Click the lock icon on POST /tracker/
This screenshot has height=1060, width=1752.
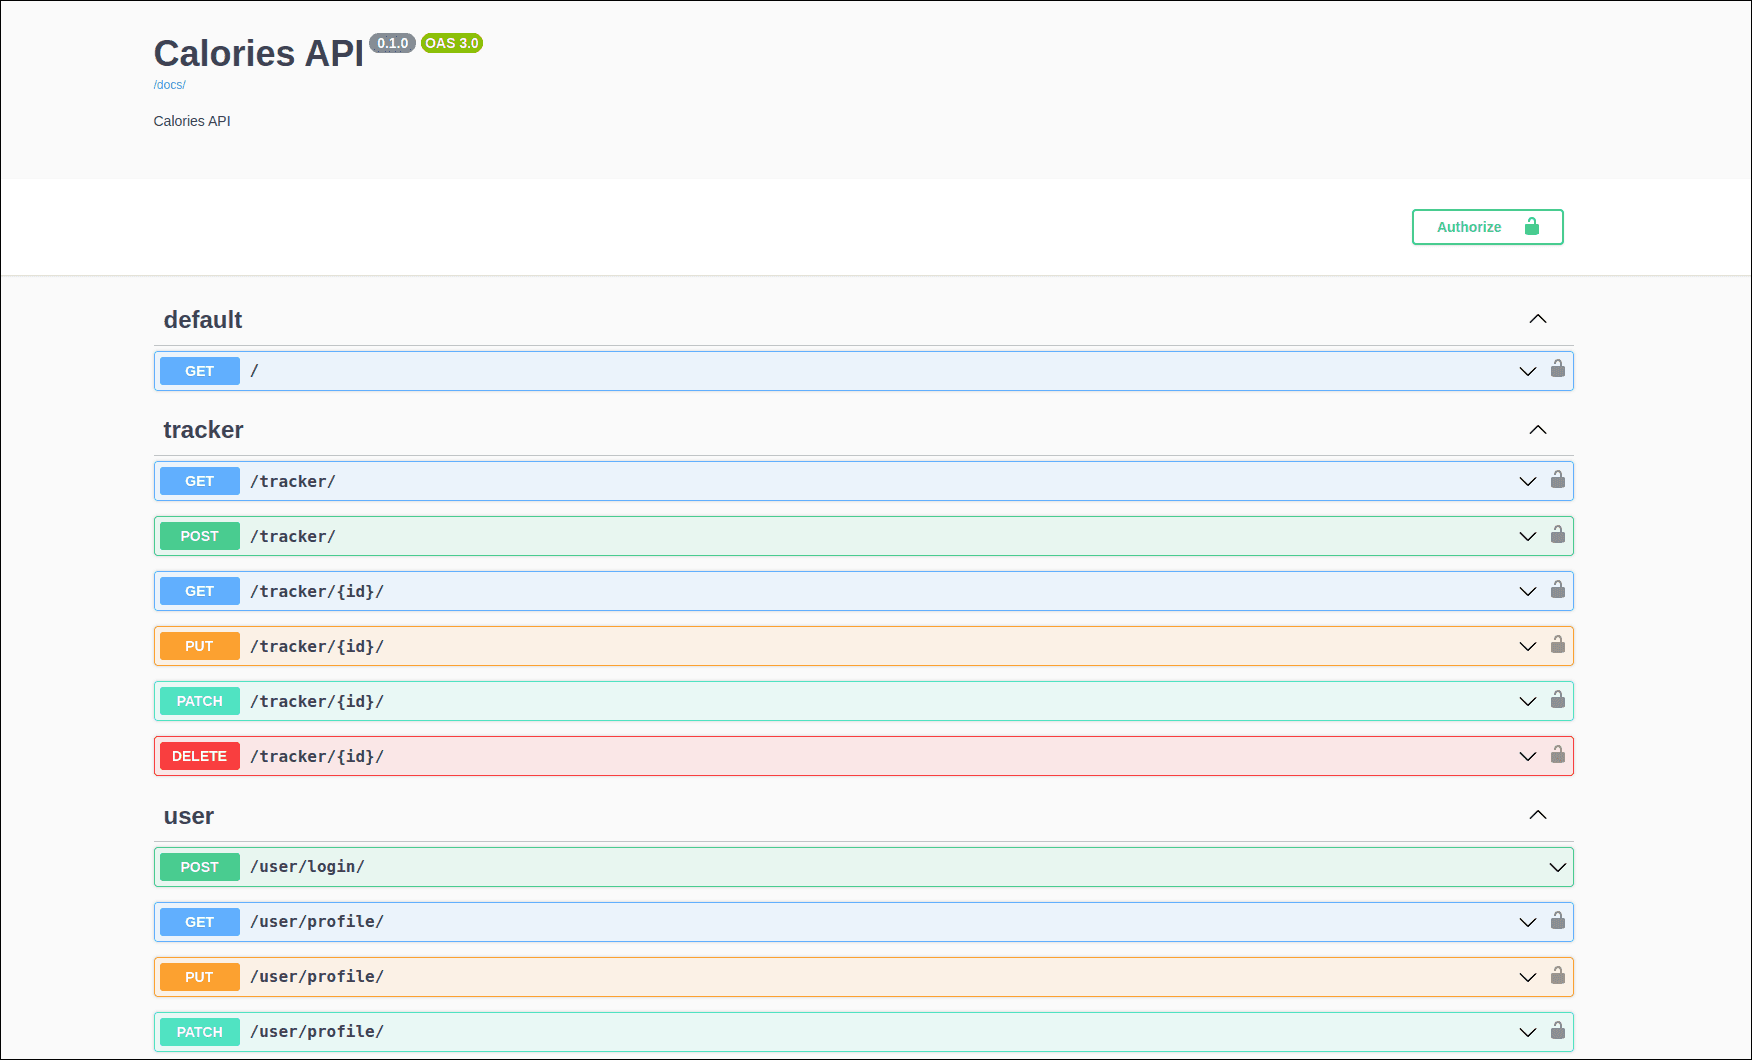[x=1557, y=535]
